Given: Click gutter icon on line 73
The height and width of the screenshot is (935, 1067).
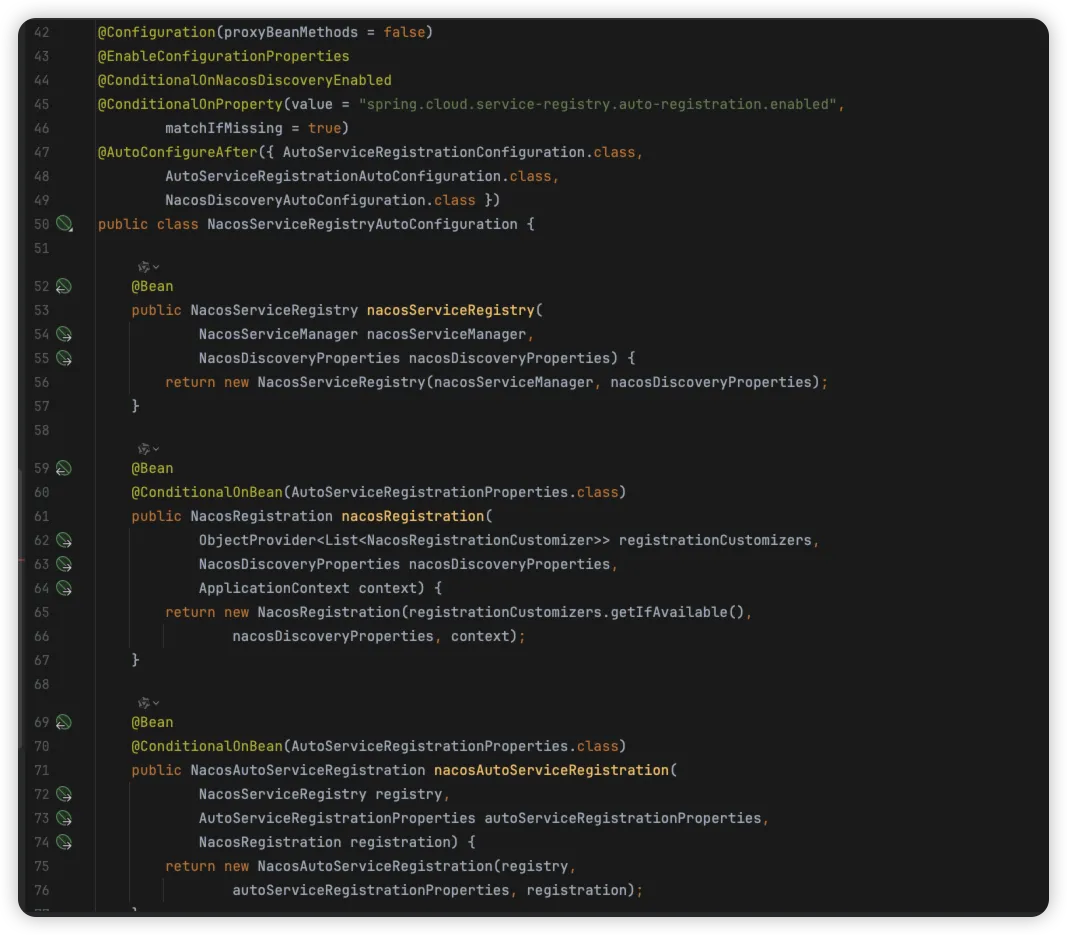Looking at the screenshot, I should click(x=64, y=818).
